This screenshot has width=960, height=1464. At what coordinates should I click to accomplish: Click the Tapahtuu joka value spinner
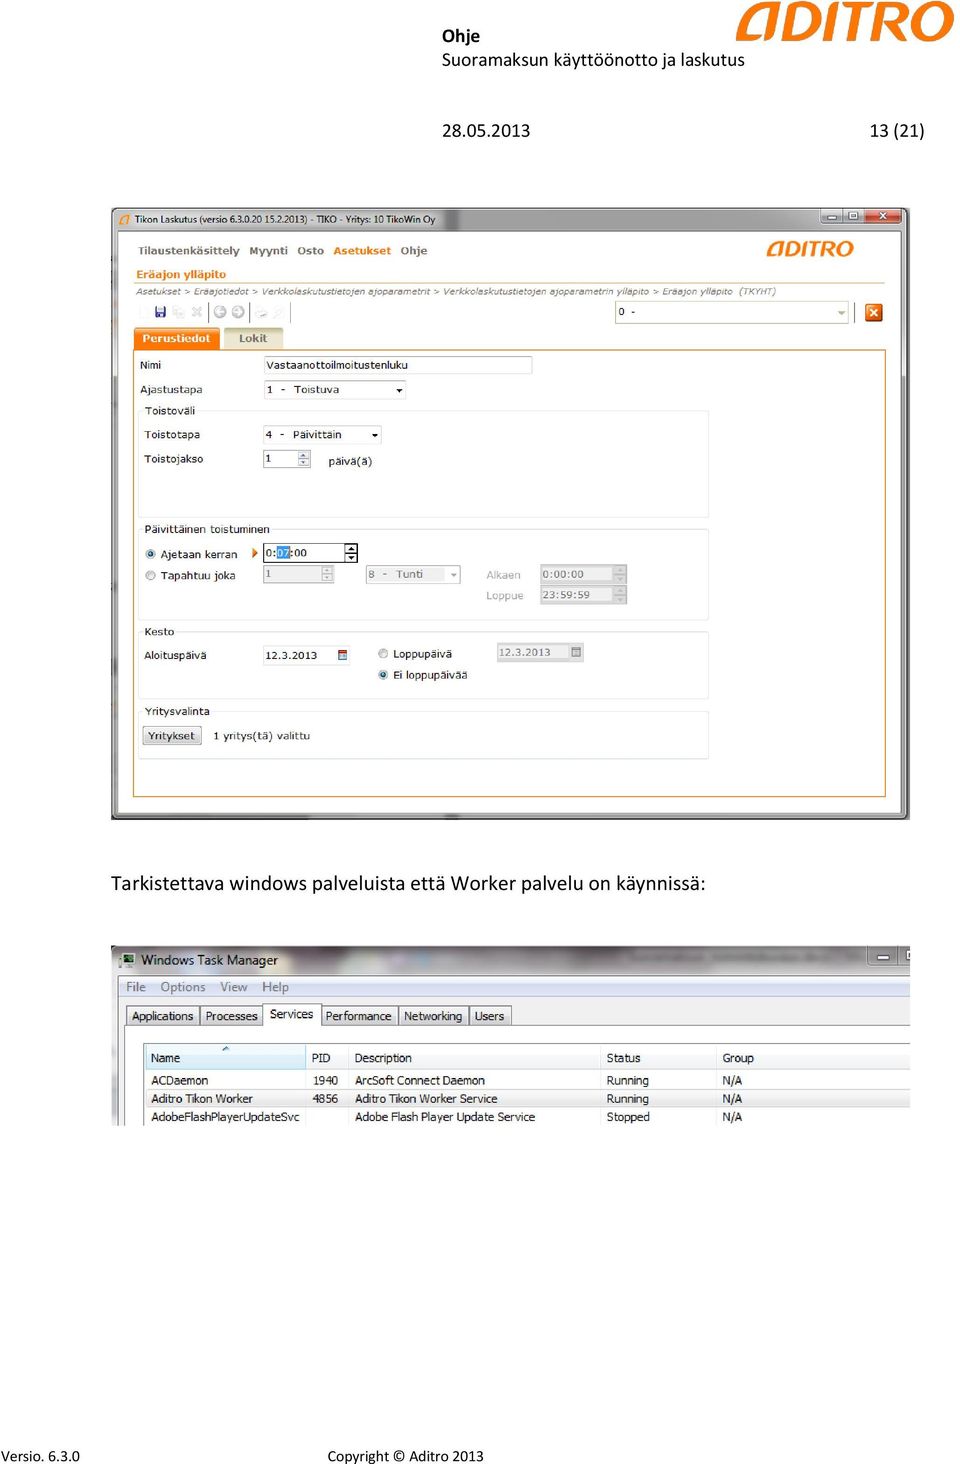click(x=327, y=574)
